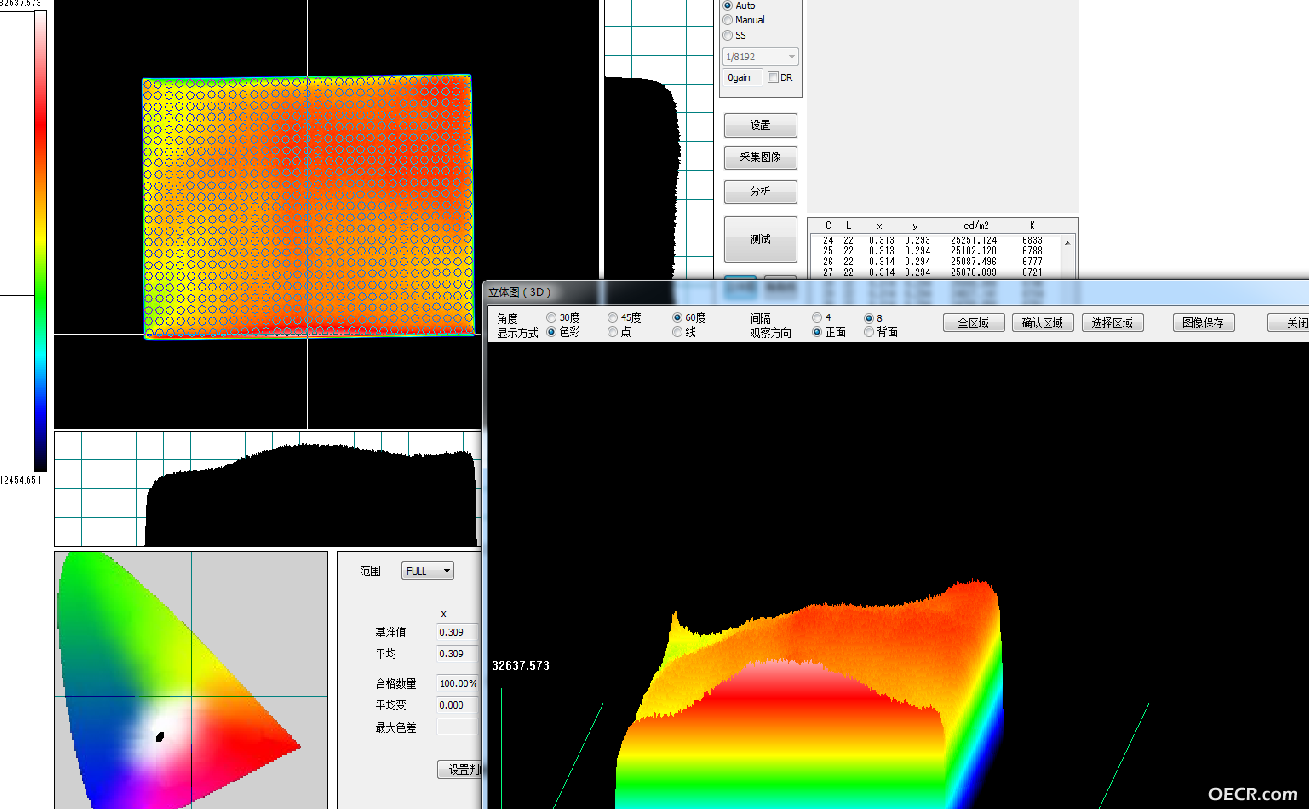Image resolution: width=1309 pixels, height=809 pixels.
Task: Click the 立体图 (3D) window title bar
Action: coord(897,292)
